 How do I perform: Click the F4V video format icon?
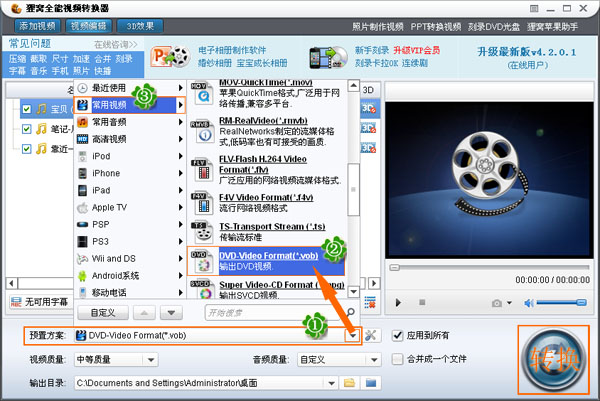(x=202, y=203)
